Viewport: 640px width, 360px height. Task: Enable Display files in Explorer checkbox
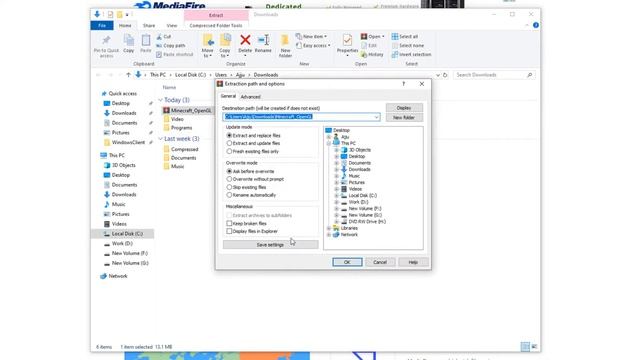(229, 231)
